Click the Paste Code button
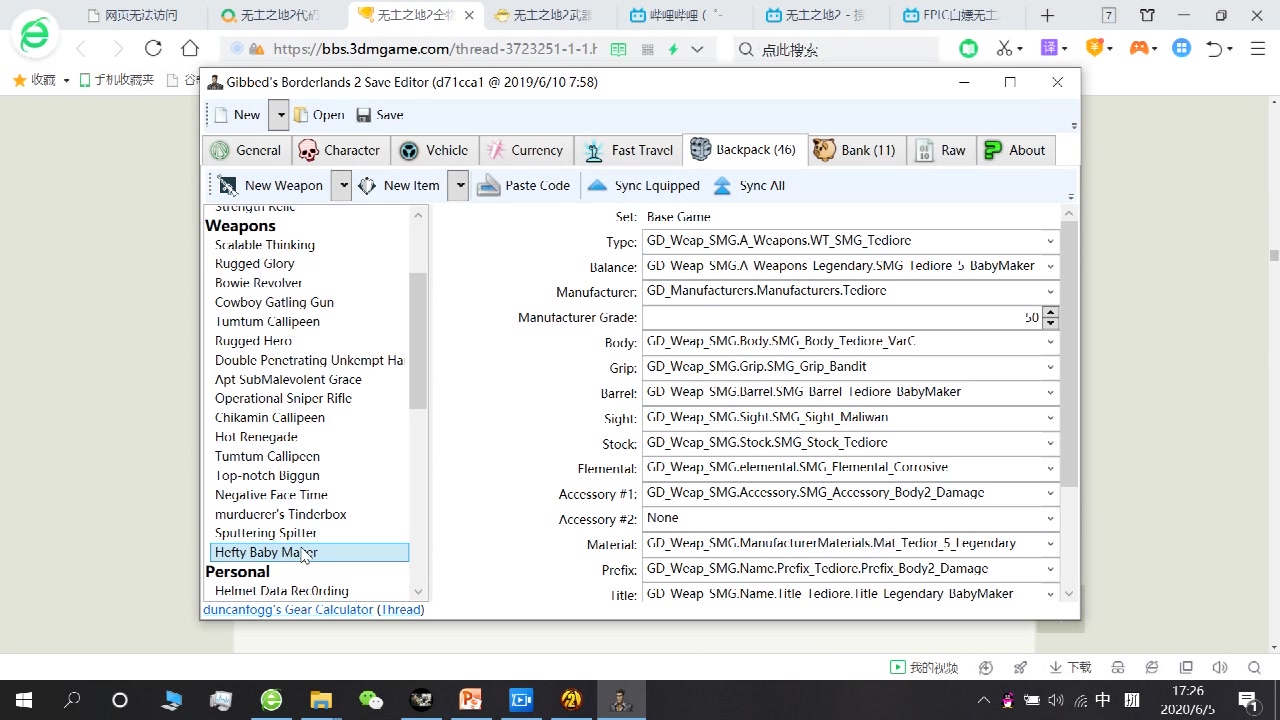The width and height of the screenshot is (1280, 720). (x=524, y=185)
